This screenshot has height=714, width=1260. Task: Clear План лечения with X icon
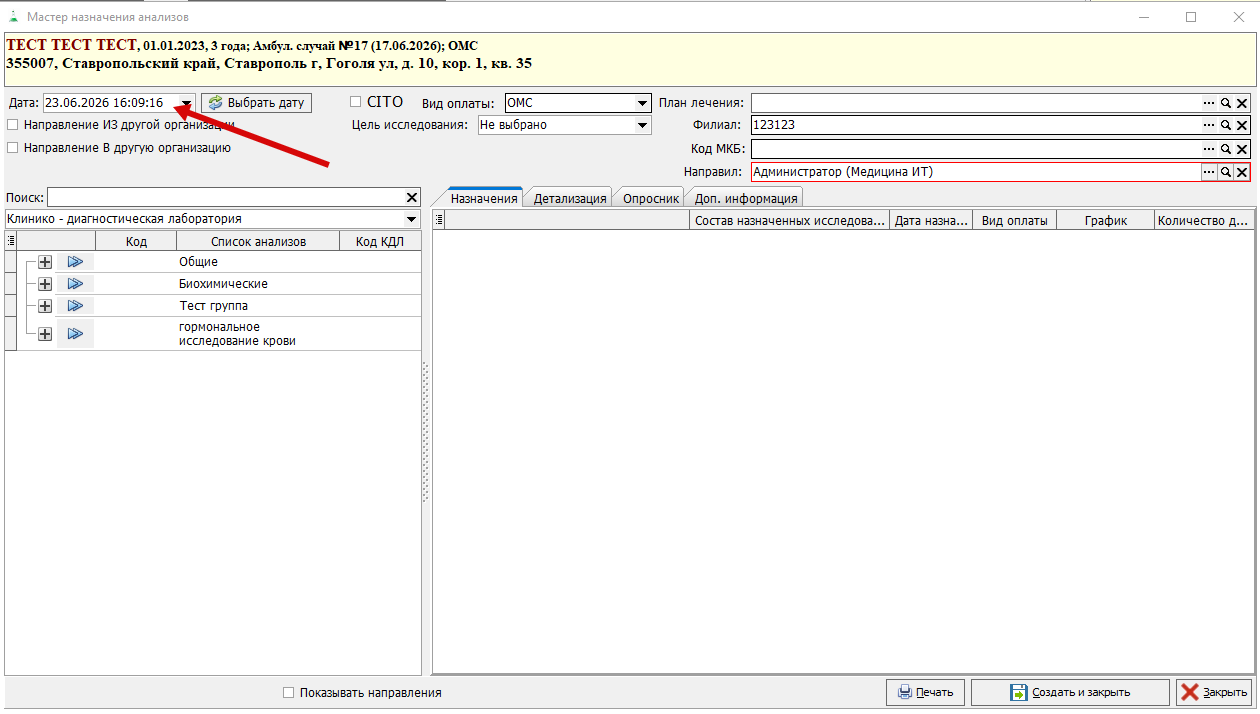pos(1242,103)
